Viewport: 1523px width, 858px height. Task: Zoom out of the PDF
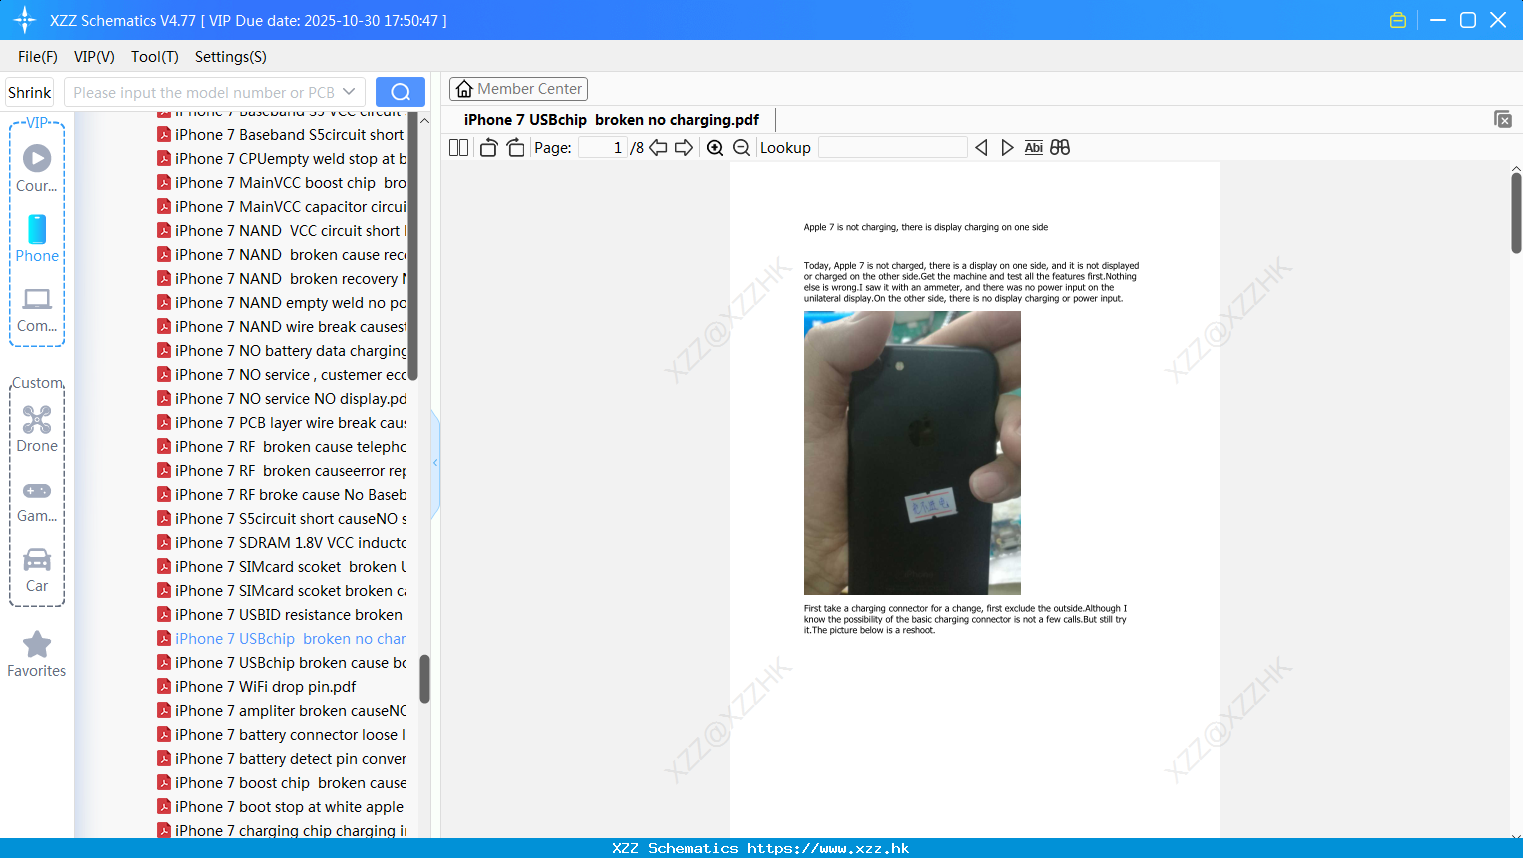point(741,147)
